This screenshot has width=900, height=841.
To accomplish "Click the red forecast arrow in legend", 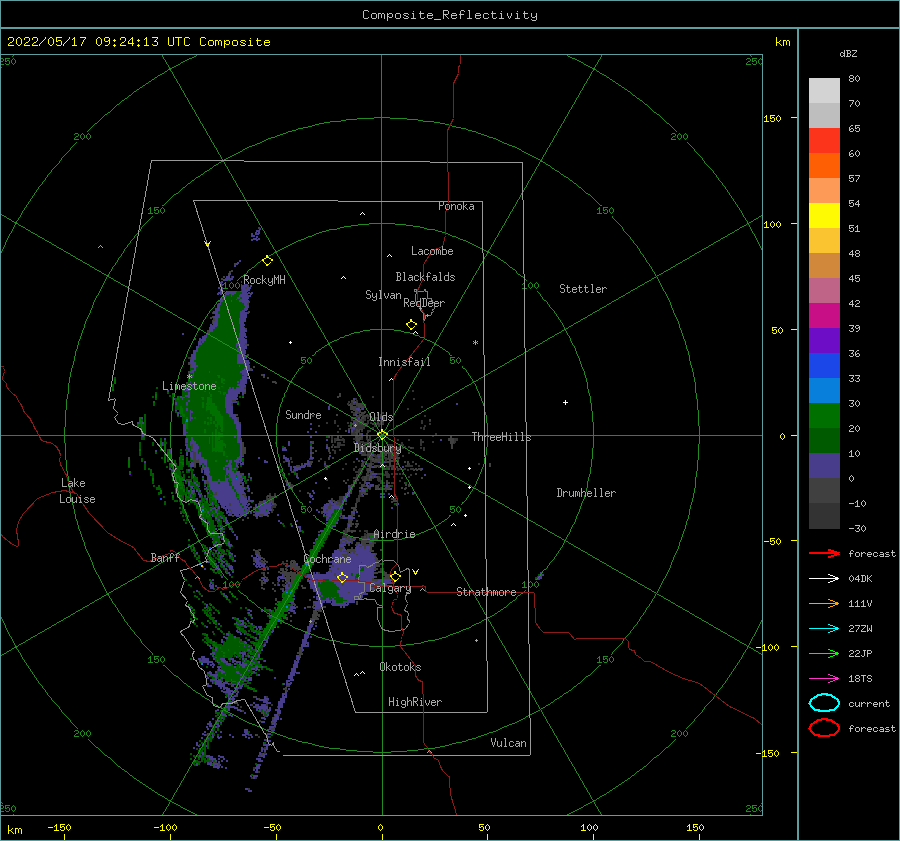I will pos(824,553).
